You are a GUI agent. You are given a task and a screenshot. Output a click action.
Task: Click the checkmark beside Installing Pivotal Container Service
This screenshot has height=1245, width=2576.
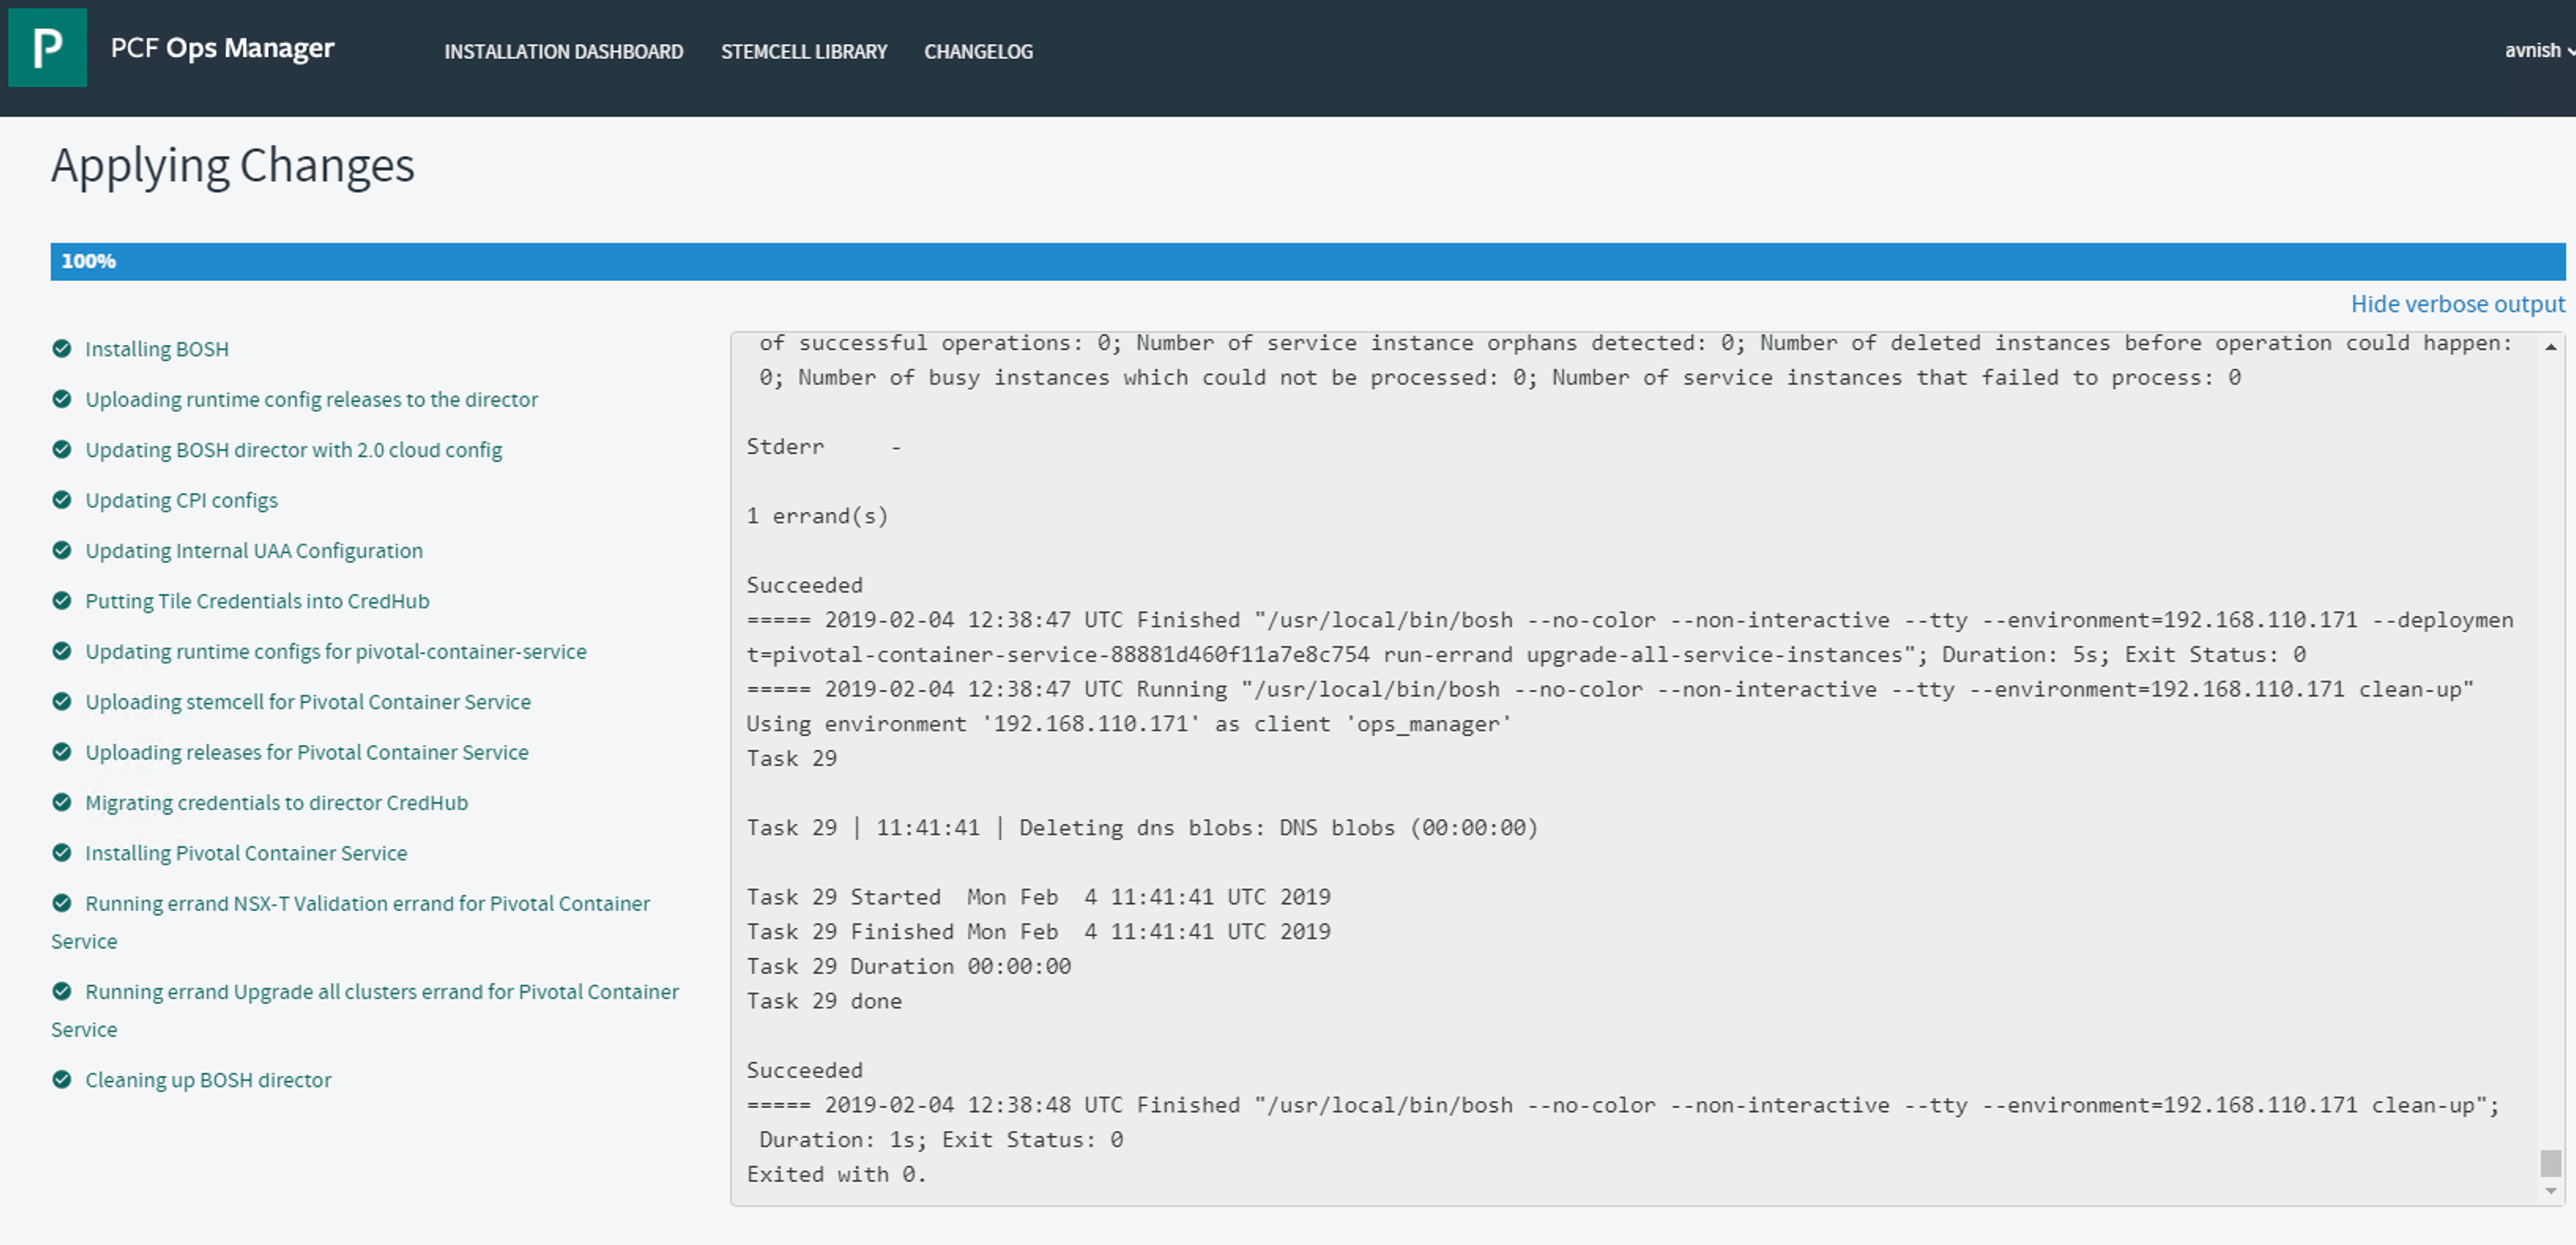(x=62, y=852)
